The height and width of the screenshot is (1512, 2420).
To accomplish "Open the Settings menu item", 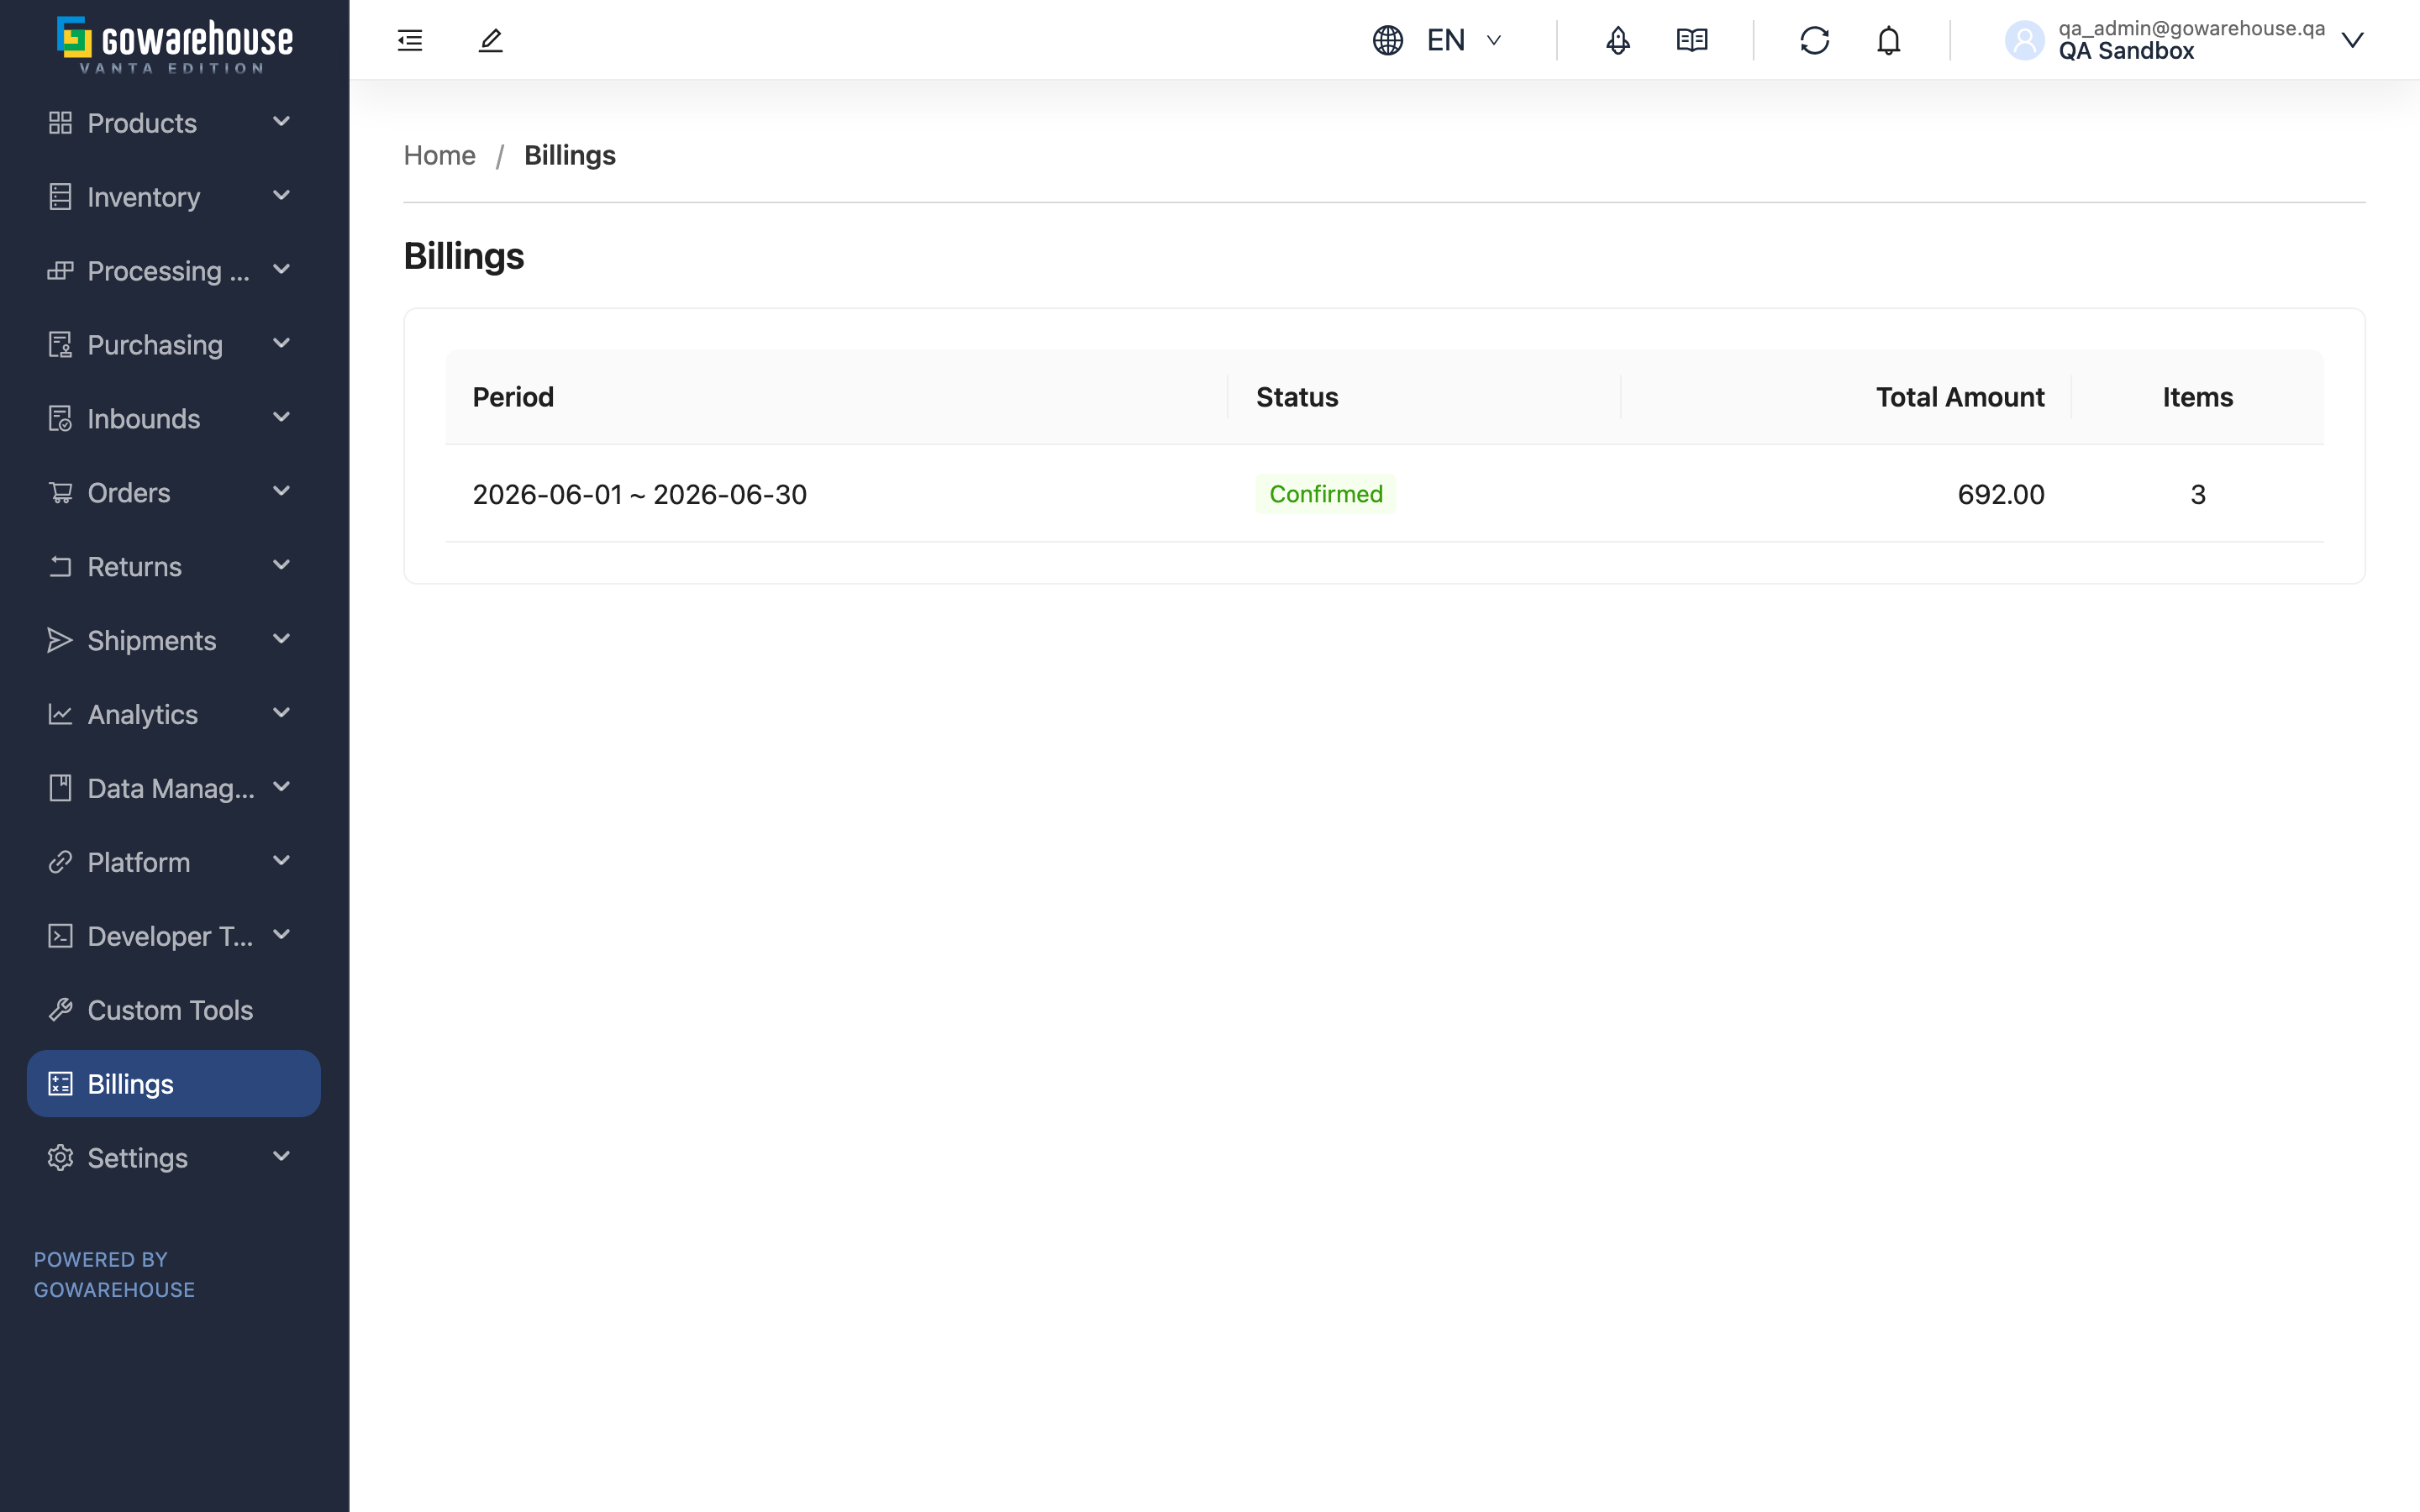I will click(x=173, y=1158).
